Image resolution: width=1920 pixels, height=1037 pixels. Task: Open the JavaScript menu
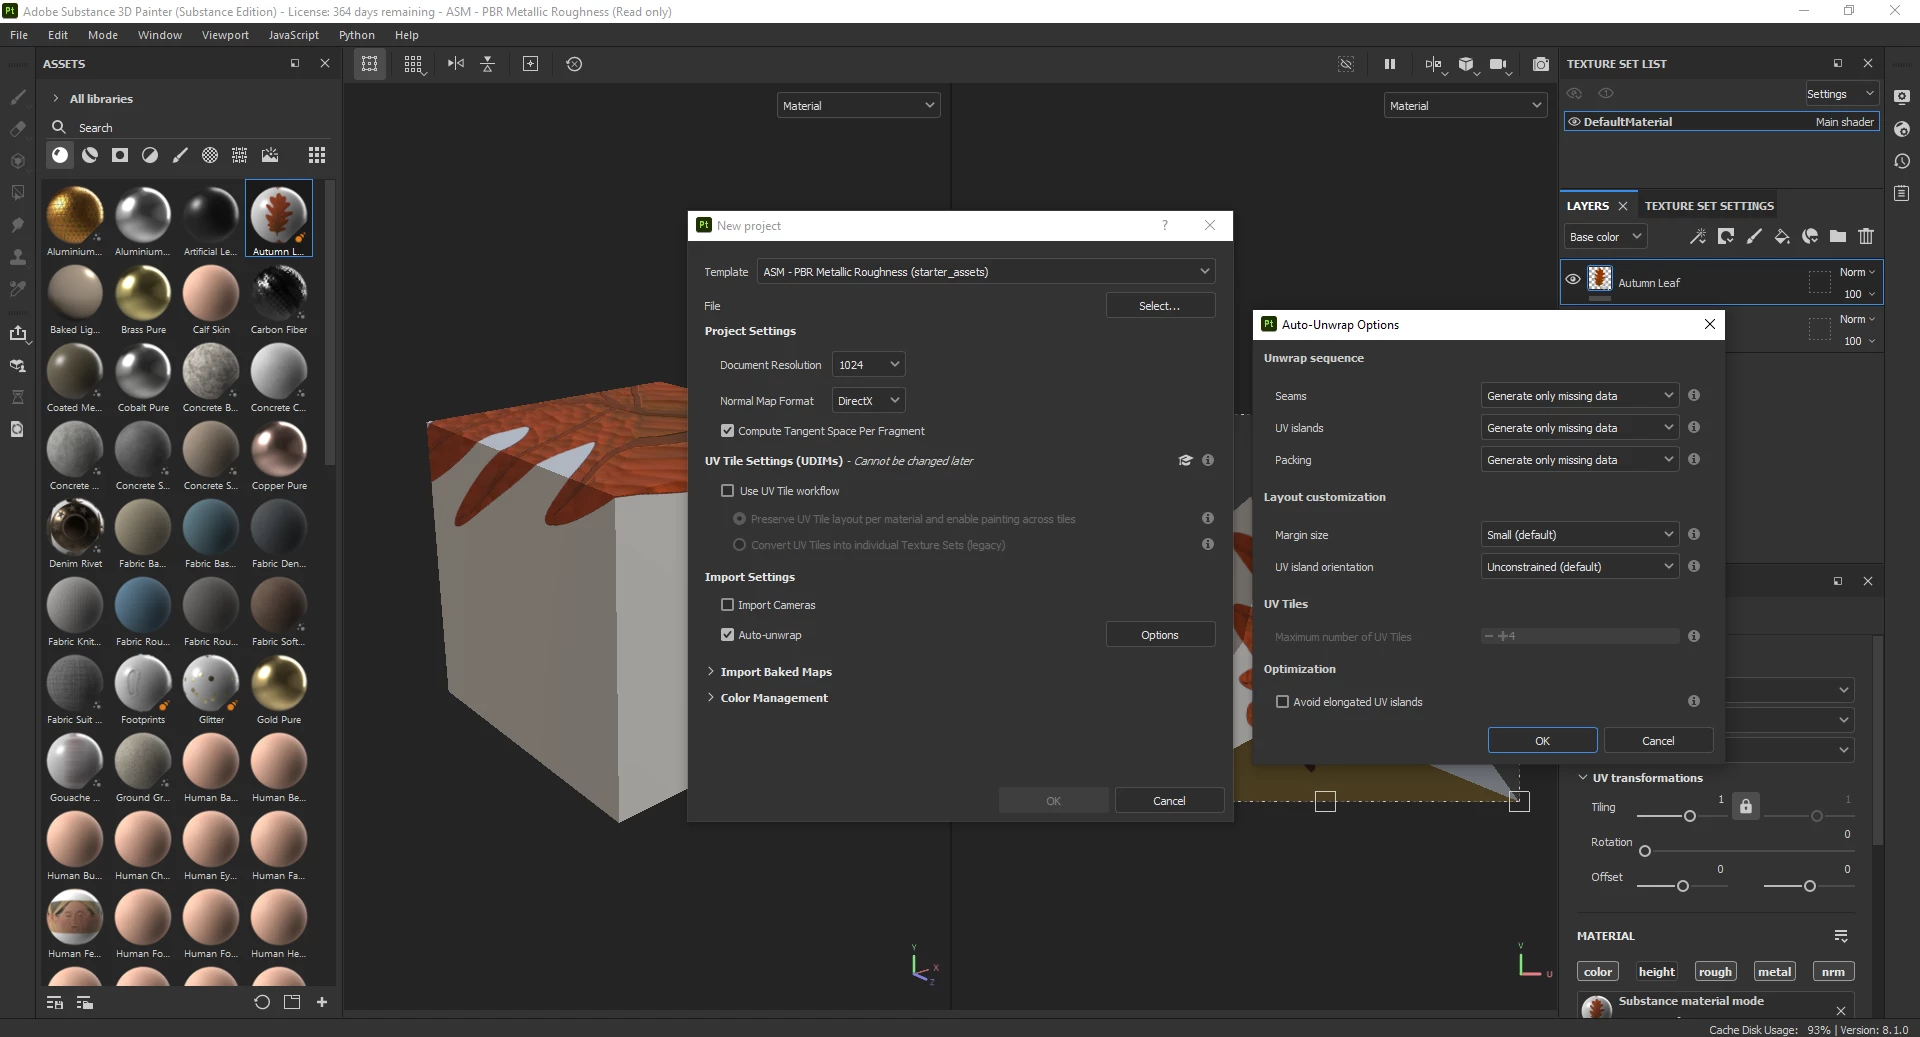coord(294,35)
